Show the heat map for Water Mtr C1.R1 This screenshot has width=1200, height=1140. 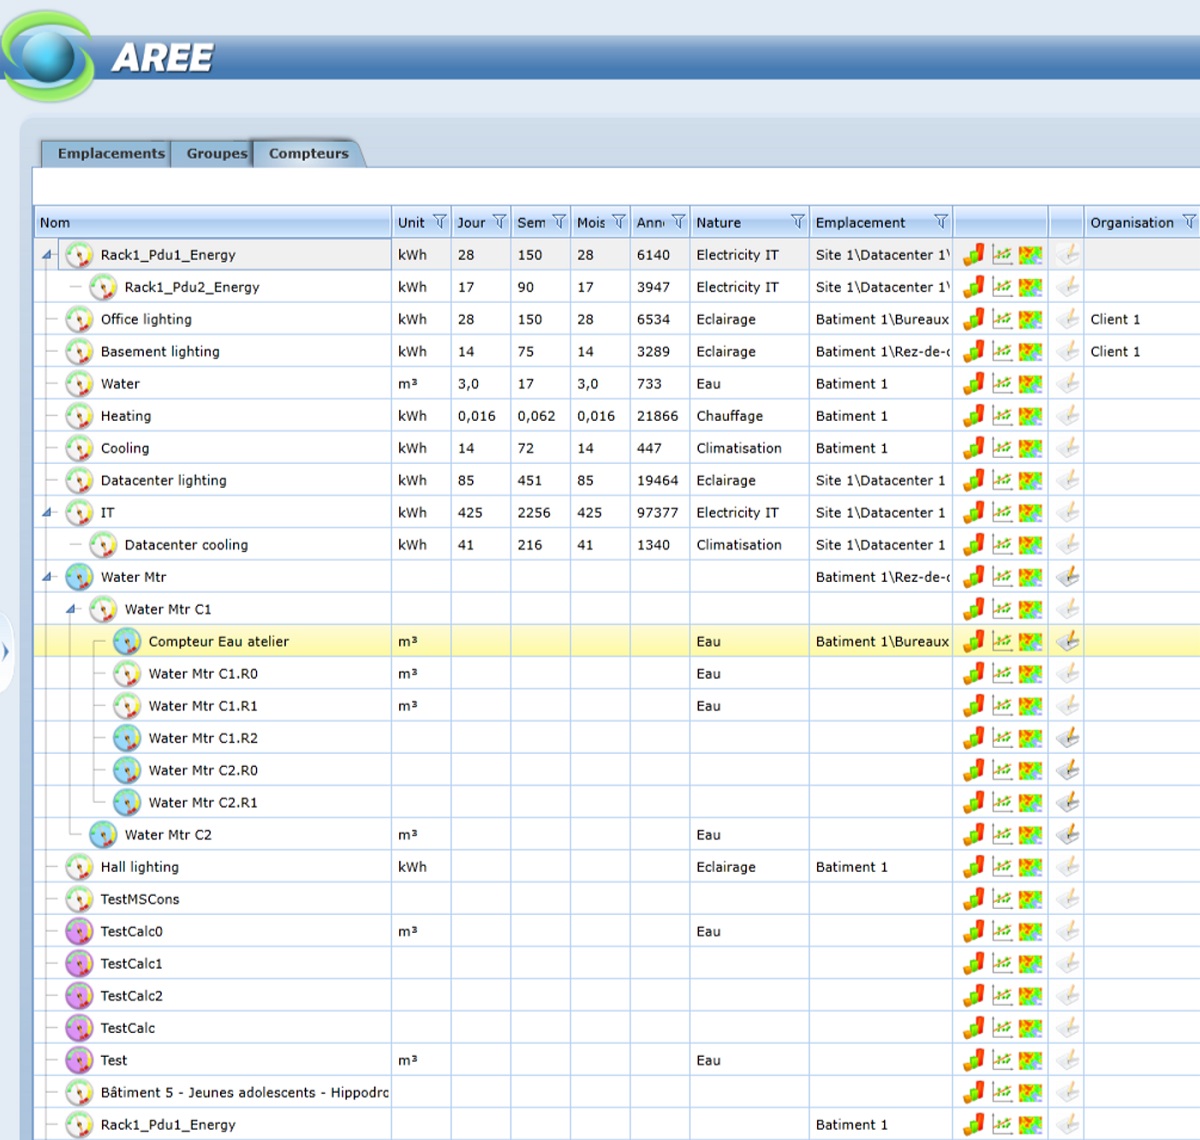pos(1030,706)
